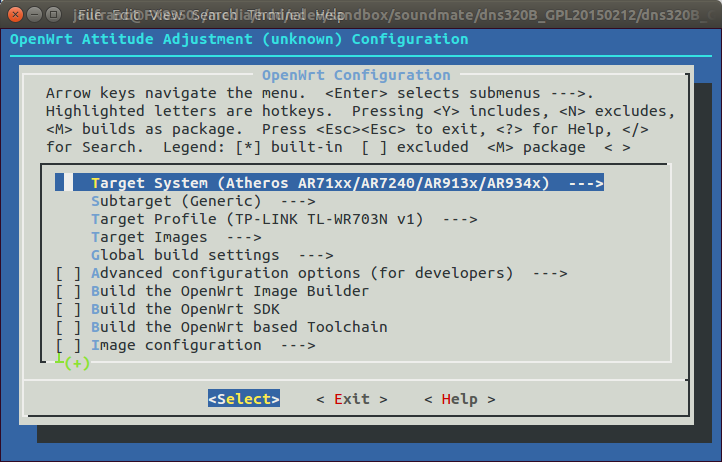Toggle Build the OpenWrt SDK checkbox
The height and width of the screenshot is (462, 722).
coord(68,310)
